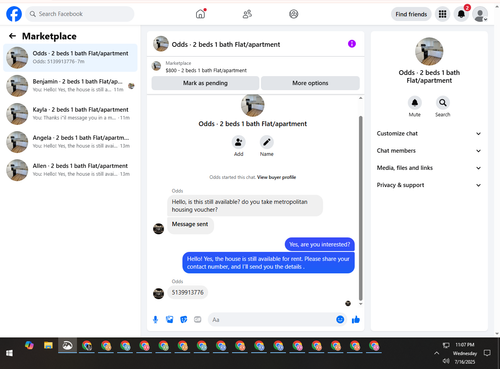Screen dimensions: 500x369
Task: Expand Privacy & support section
Action: [x=429, y=185]
